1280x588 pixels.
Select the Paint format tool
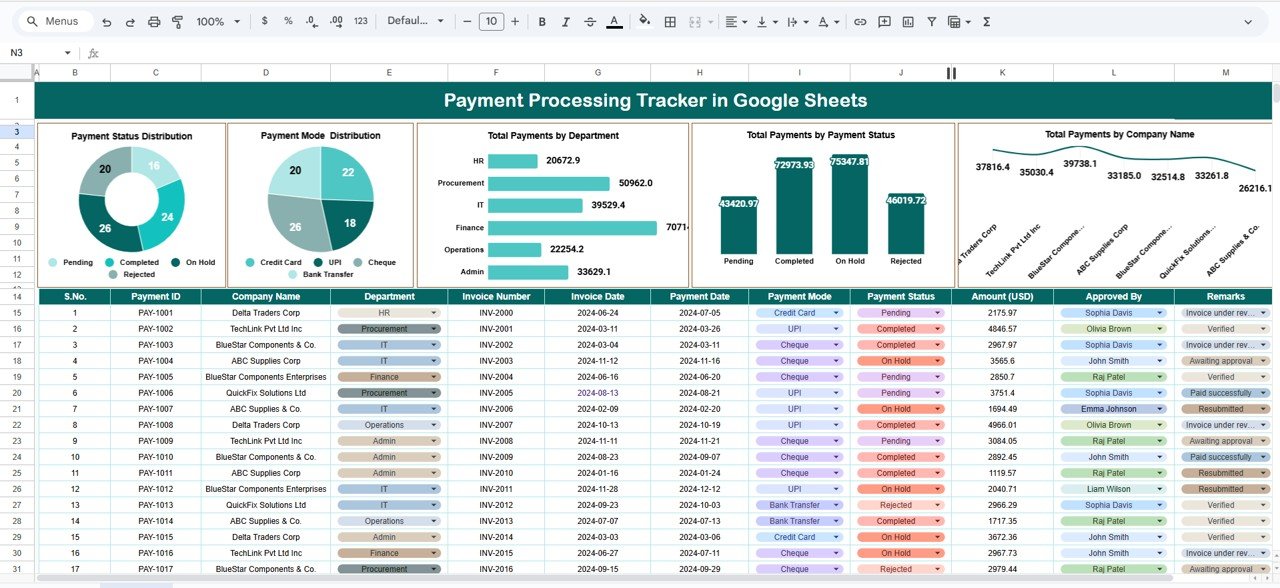[x=177, y=21]
